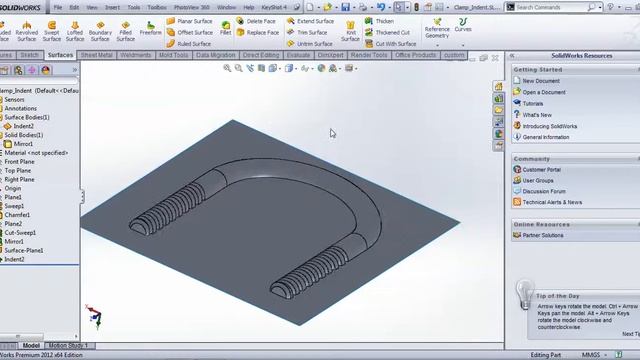Click the Trim Surface command
Screen dimensions: 640x360
coord(307,32)
